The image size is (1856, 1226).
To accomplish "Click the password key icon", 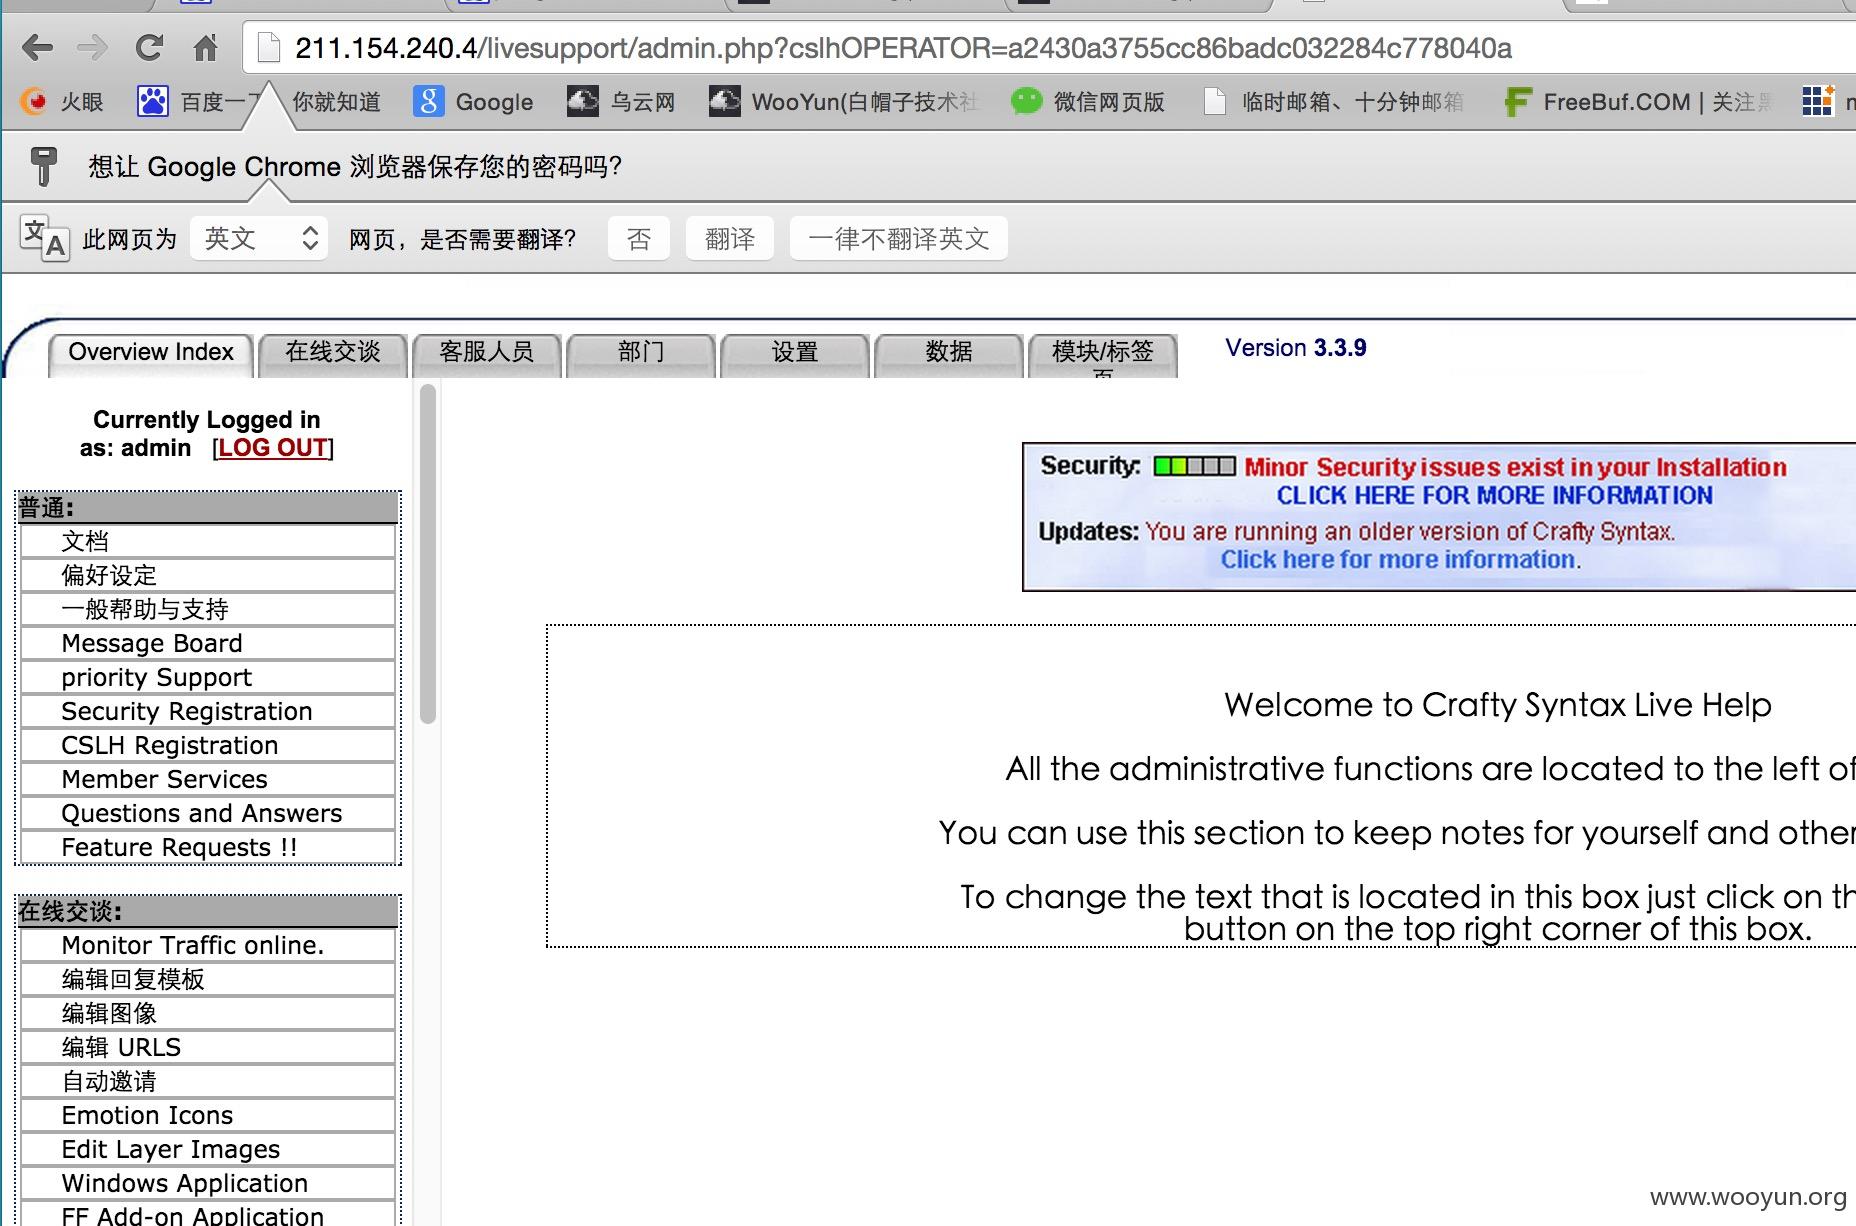I will click(43, 166).
